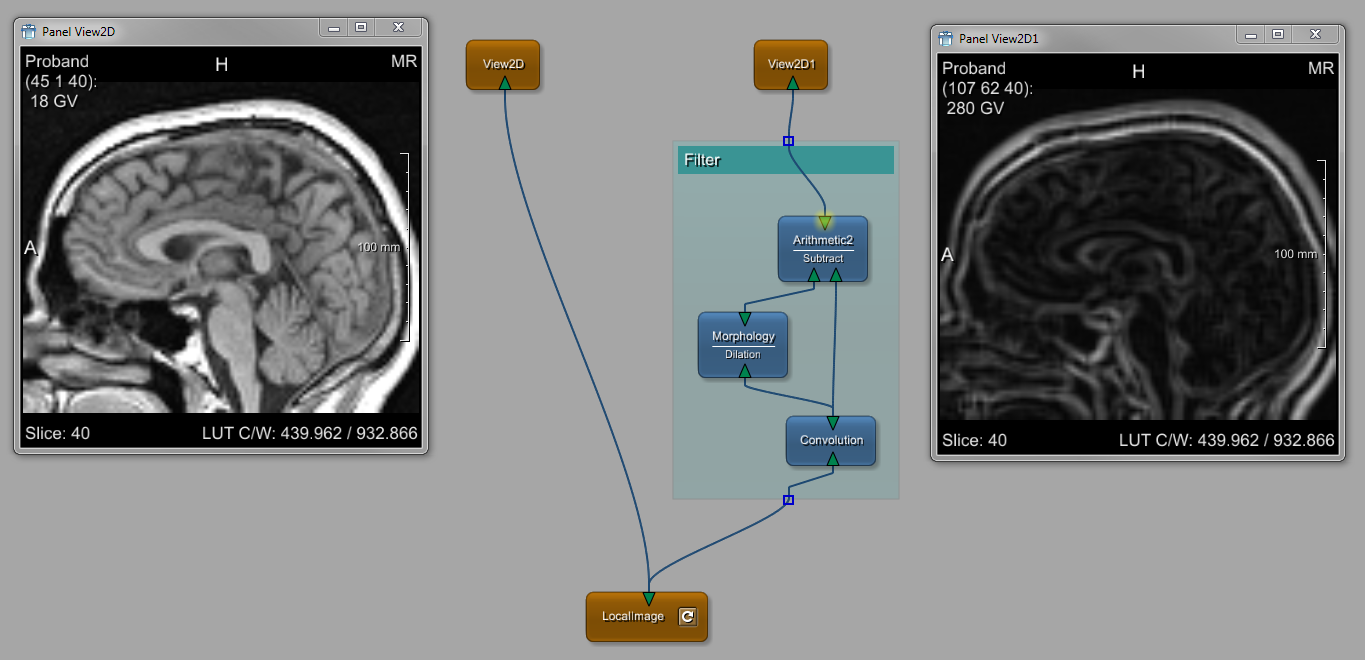Minimize the Panel View2D1 window
This screenshot has width=1365, height=660.
(x=1250, y=35)
